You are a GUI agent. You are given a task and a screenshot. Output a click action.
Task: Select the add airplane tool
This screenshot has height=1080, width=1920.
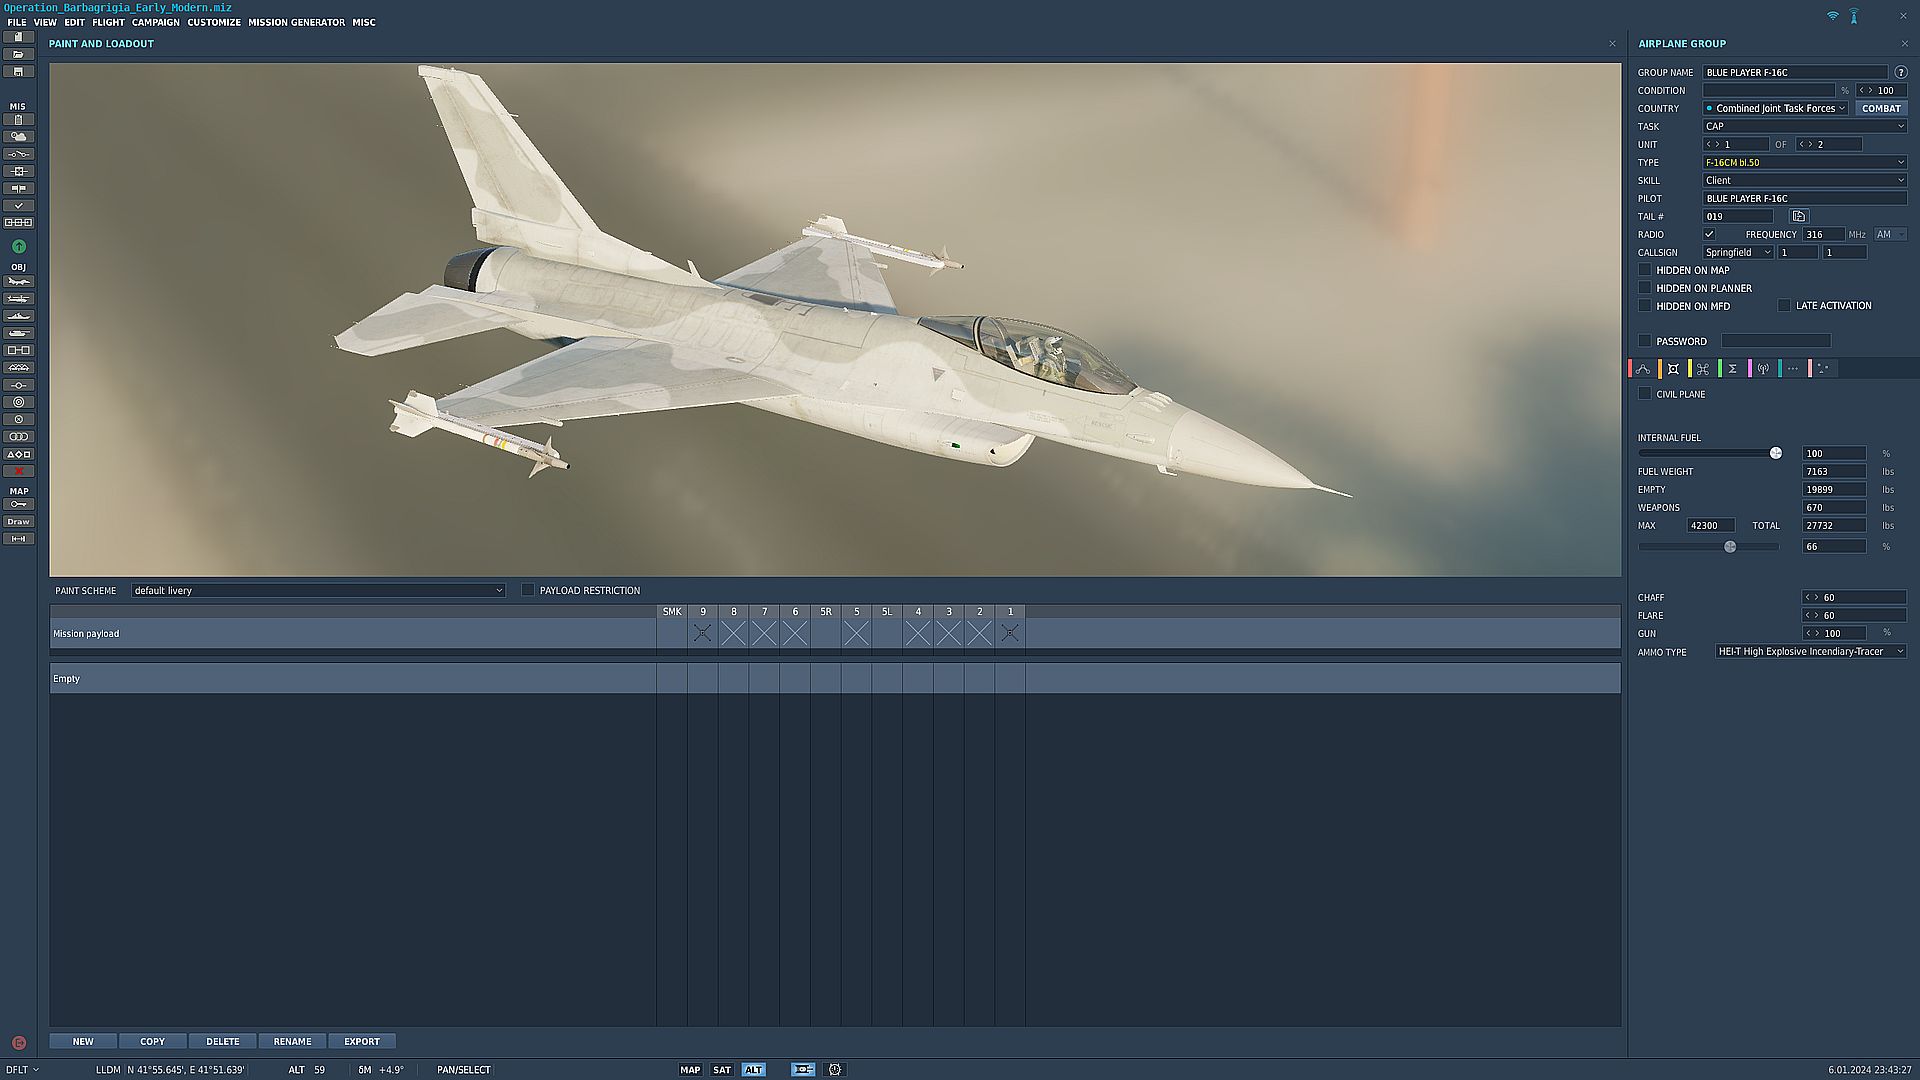point(18,282)
